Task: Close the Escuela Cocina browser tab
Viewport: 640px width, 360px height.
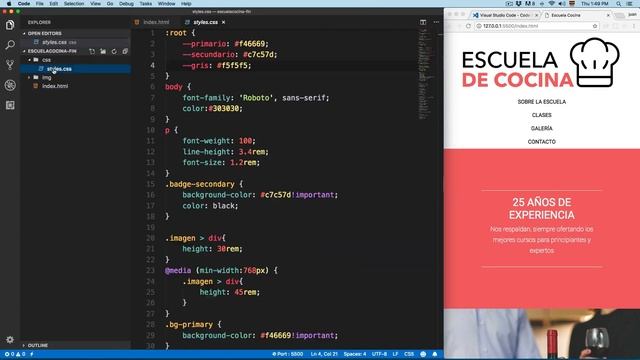Action: 608,15
